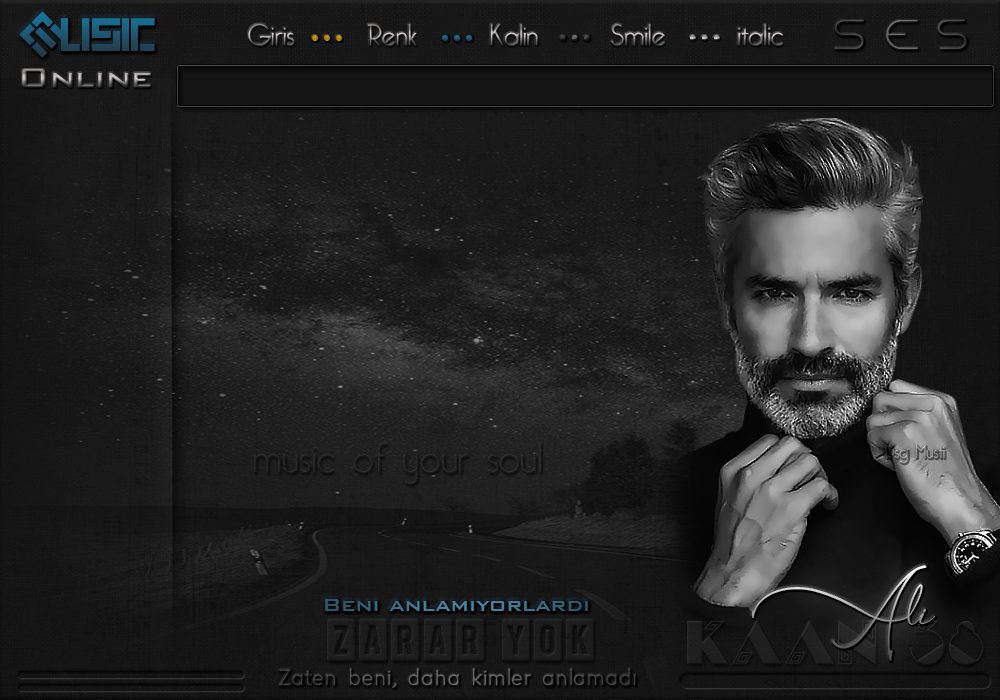Click the KAAN 38 lettering
Viewport: 1000px width, 700px height.
pyautogui.click(x=835, y=643)
